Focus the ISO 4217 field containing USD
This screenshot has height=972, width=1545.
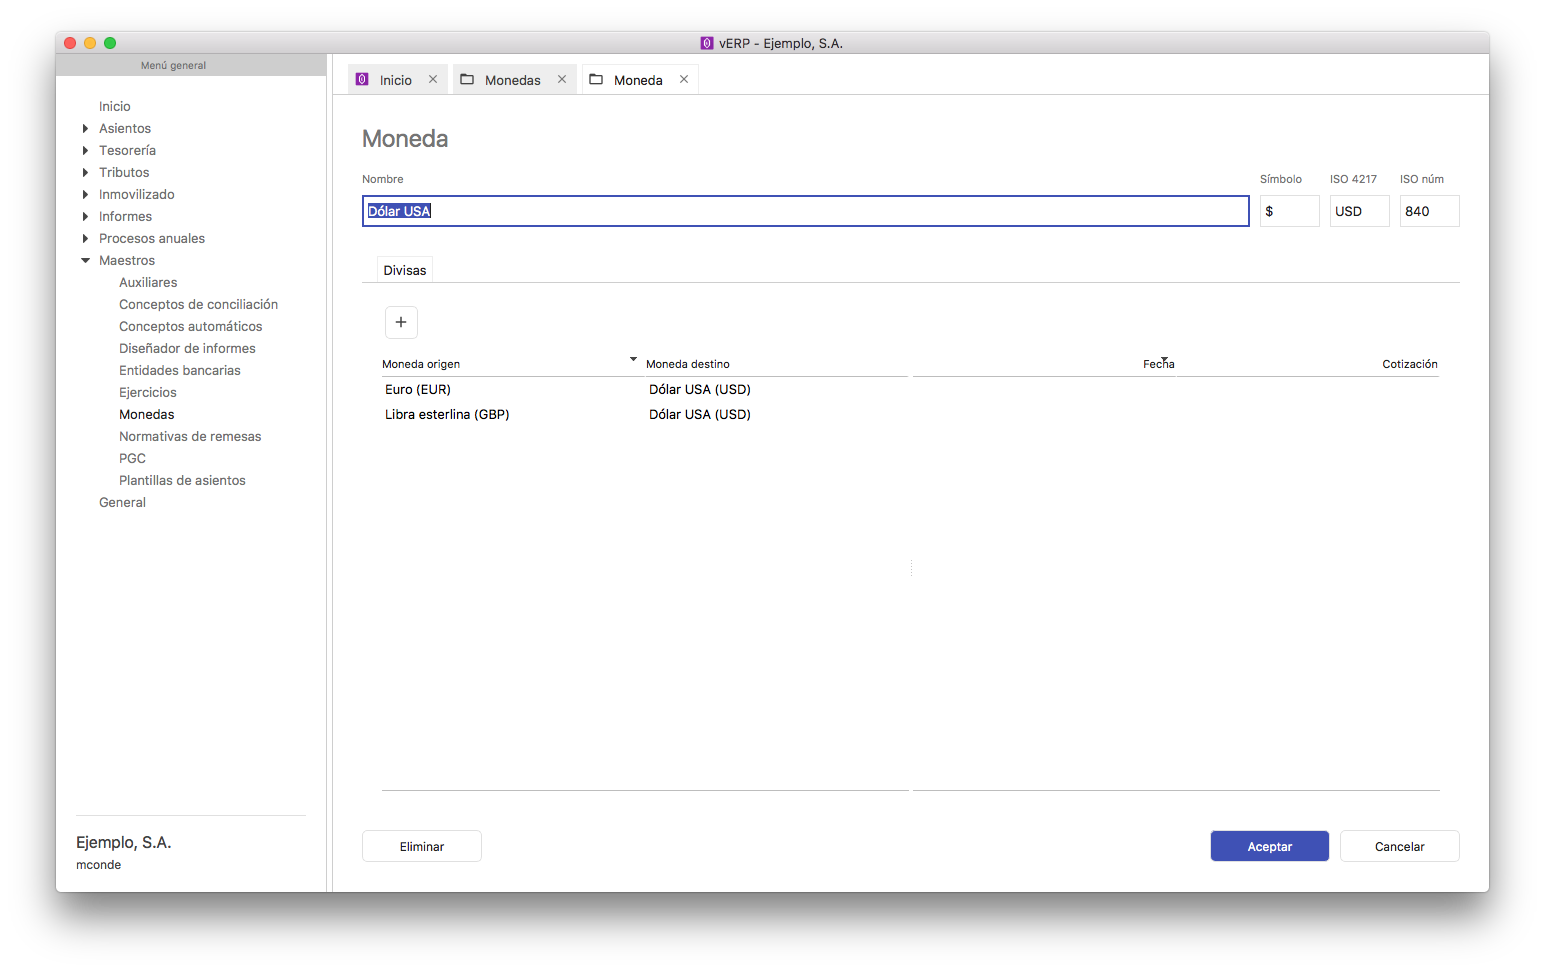1359,211
